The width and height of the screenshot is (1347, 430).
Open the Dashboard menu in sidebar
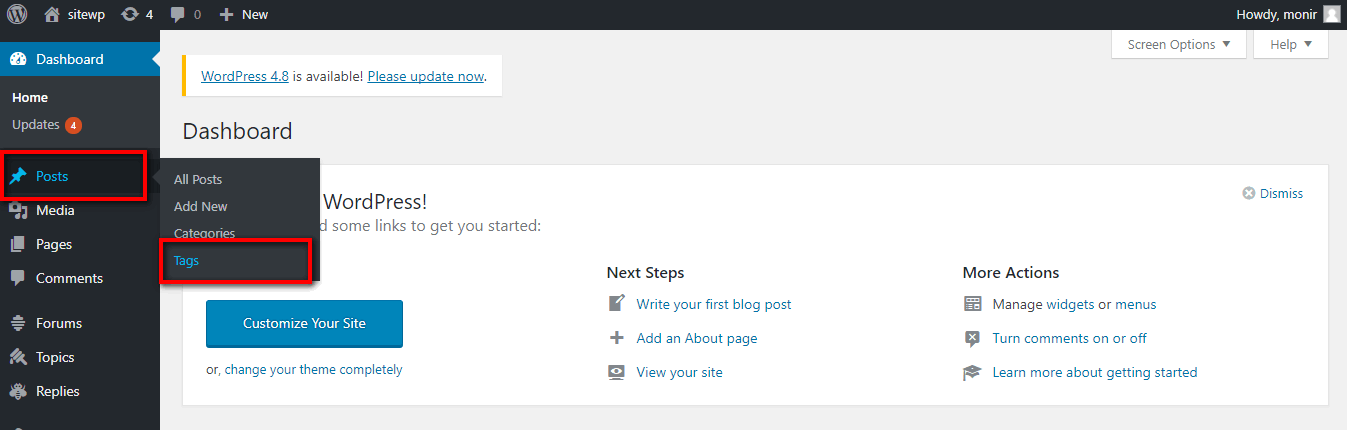[x=80, y=59]
